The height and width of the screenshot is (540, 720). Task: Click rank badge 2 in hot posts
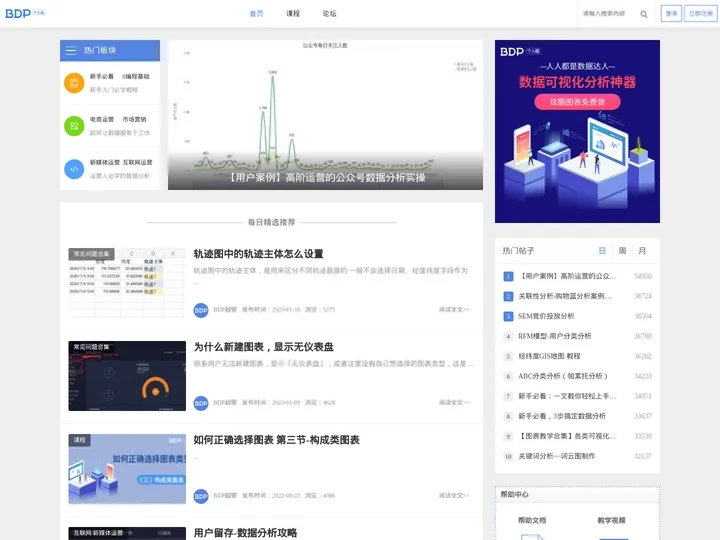coord(508,296)
